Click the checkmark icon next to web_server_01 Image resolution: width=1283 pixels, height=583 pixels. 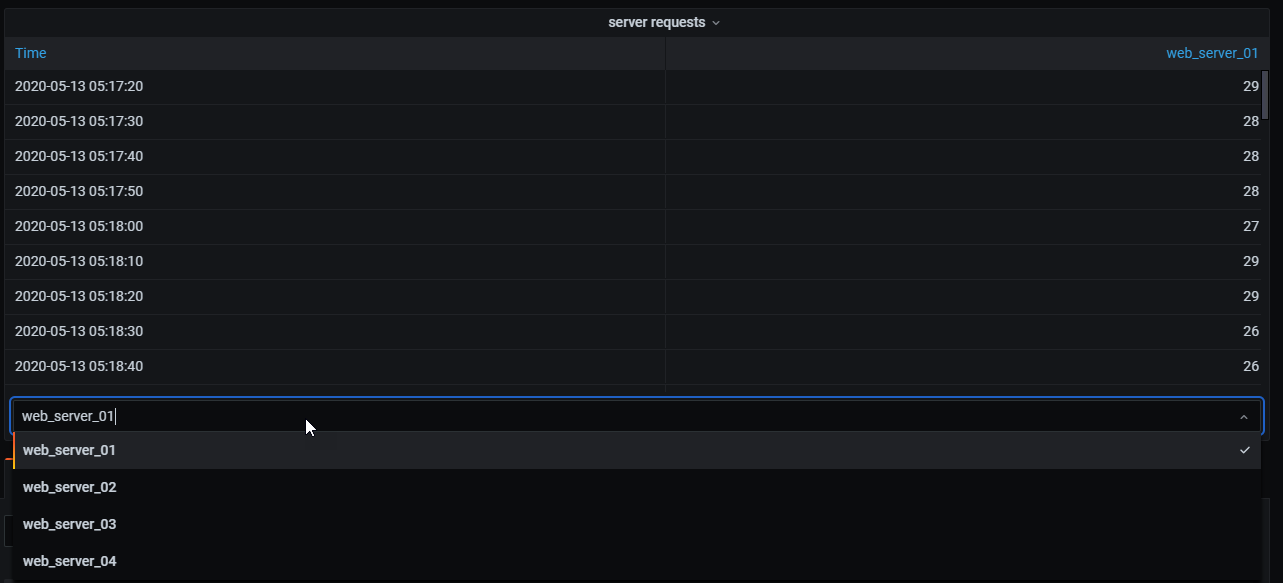click(1244, 450)
